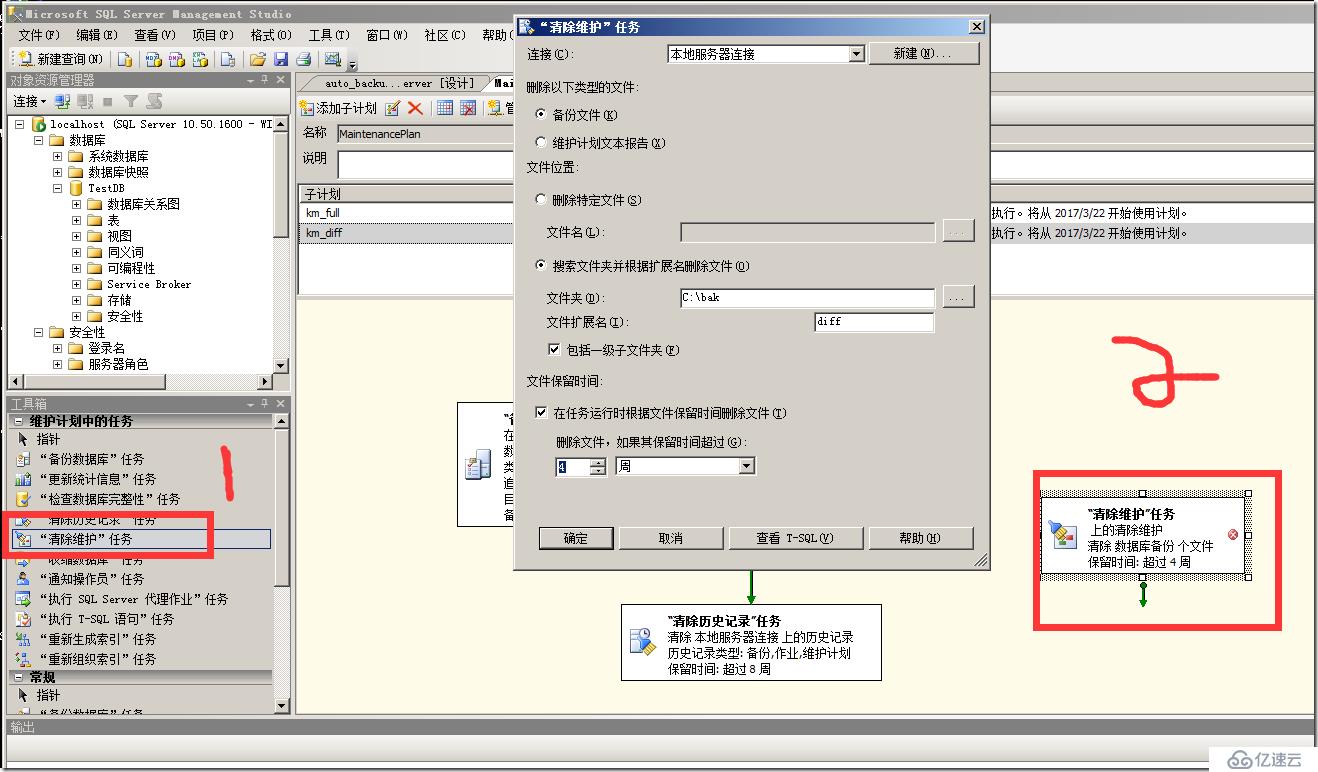
Task: Click the 帮助(H) button in dialog
Action: (x=921, y=538)
